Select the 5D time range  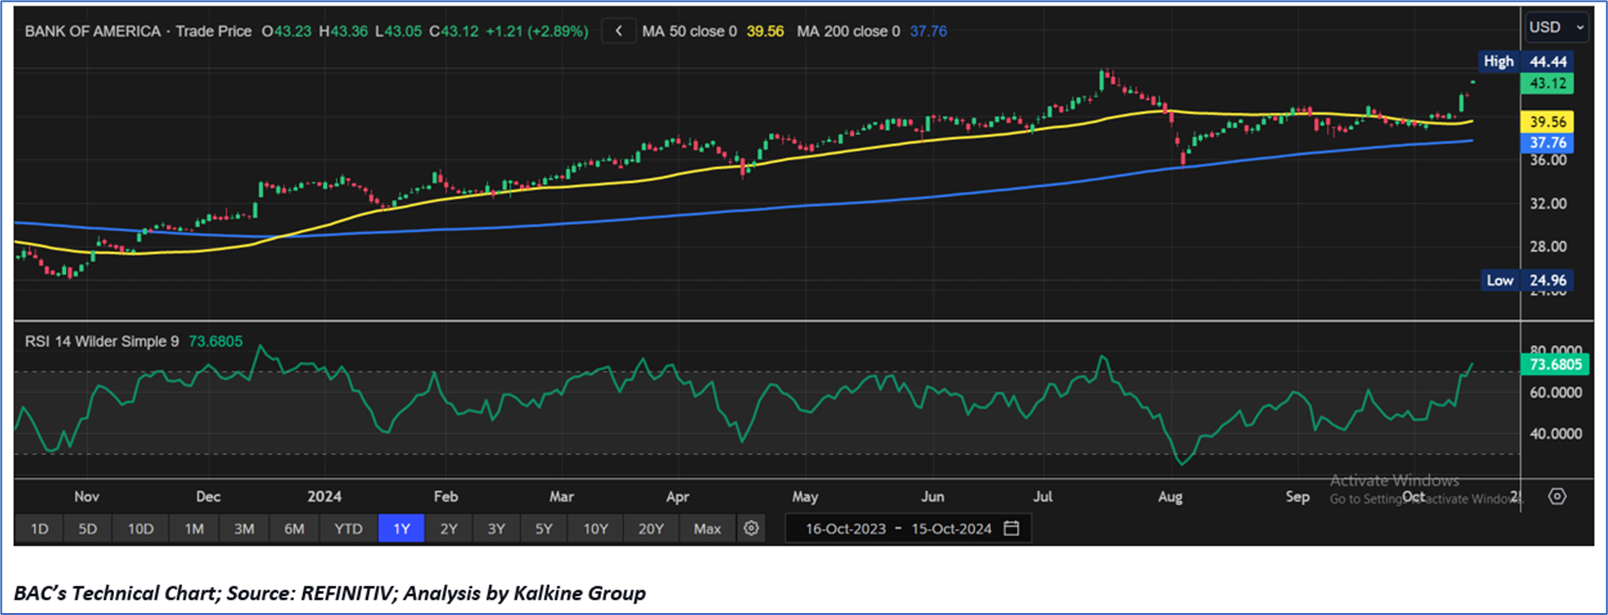point(88,528)
